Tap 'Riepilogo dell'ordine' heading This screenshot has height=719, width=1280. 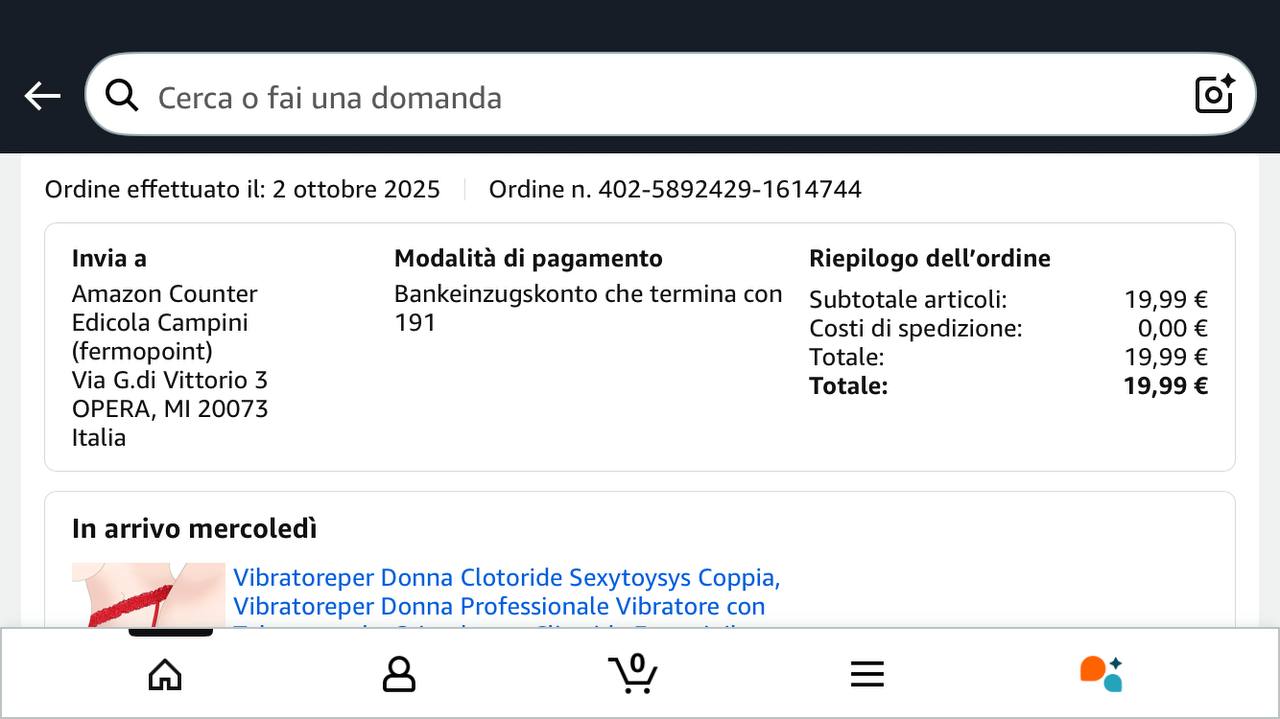pyautogui.click(x=930, y=258)
